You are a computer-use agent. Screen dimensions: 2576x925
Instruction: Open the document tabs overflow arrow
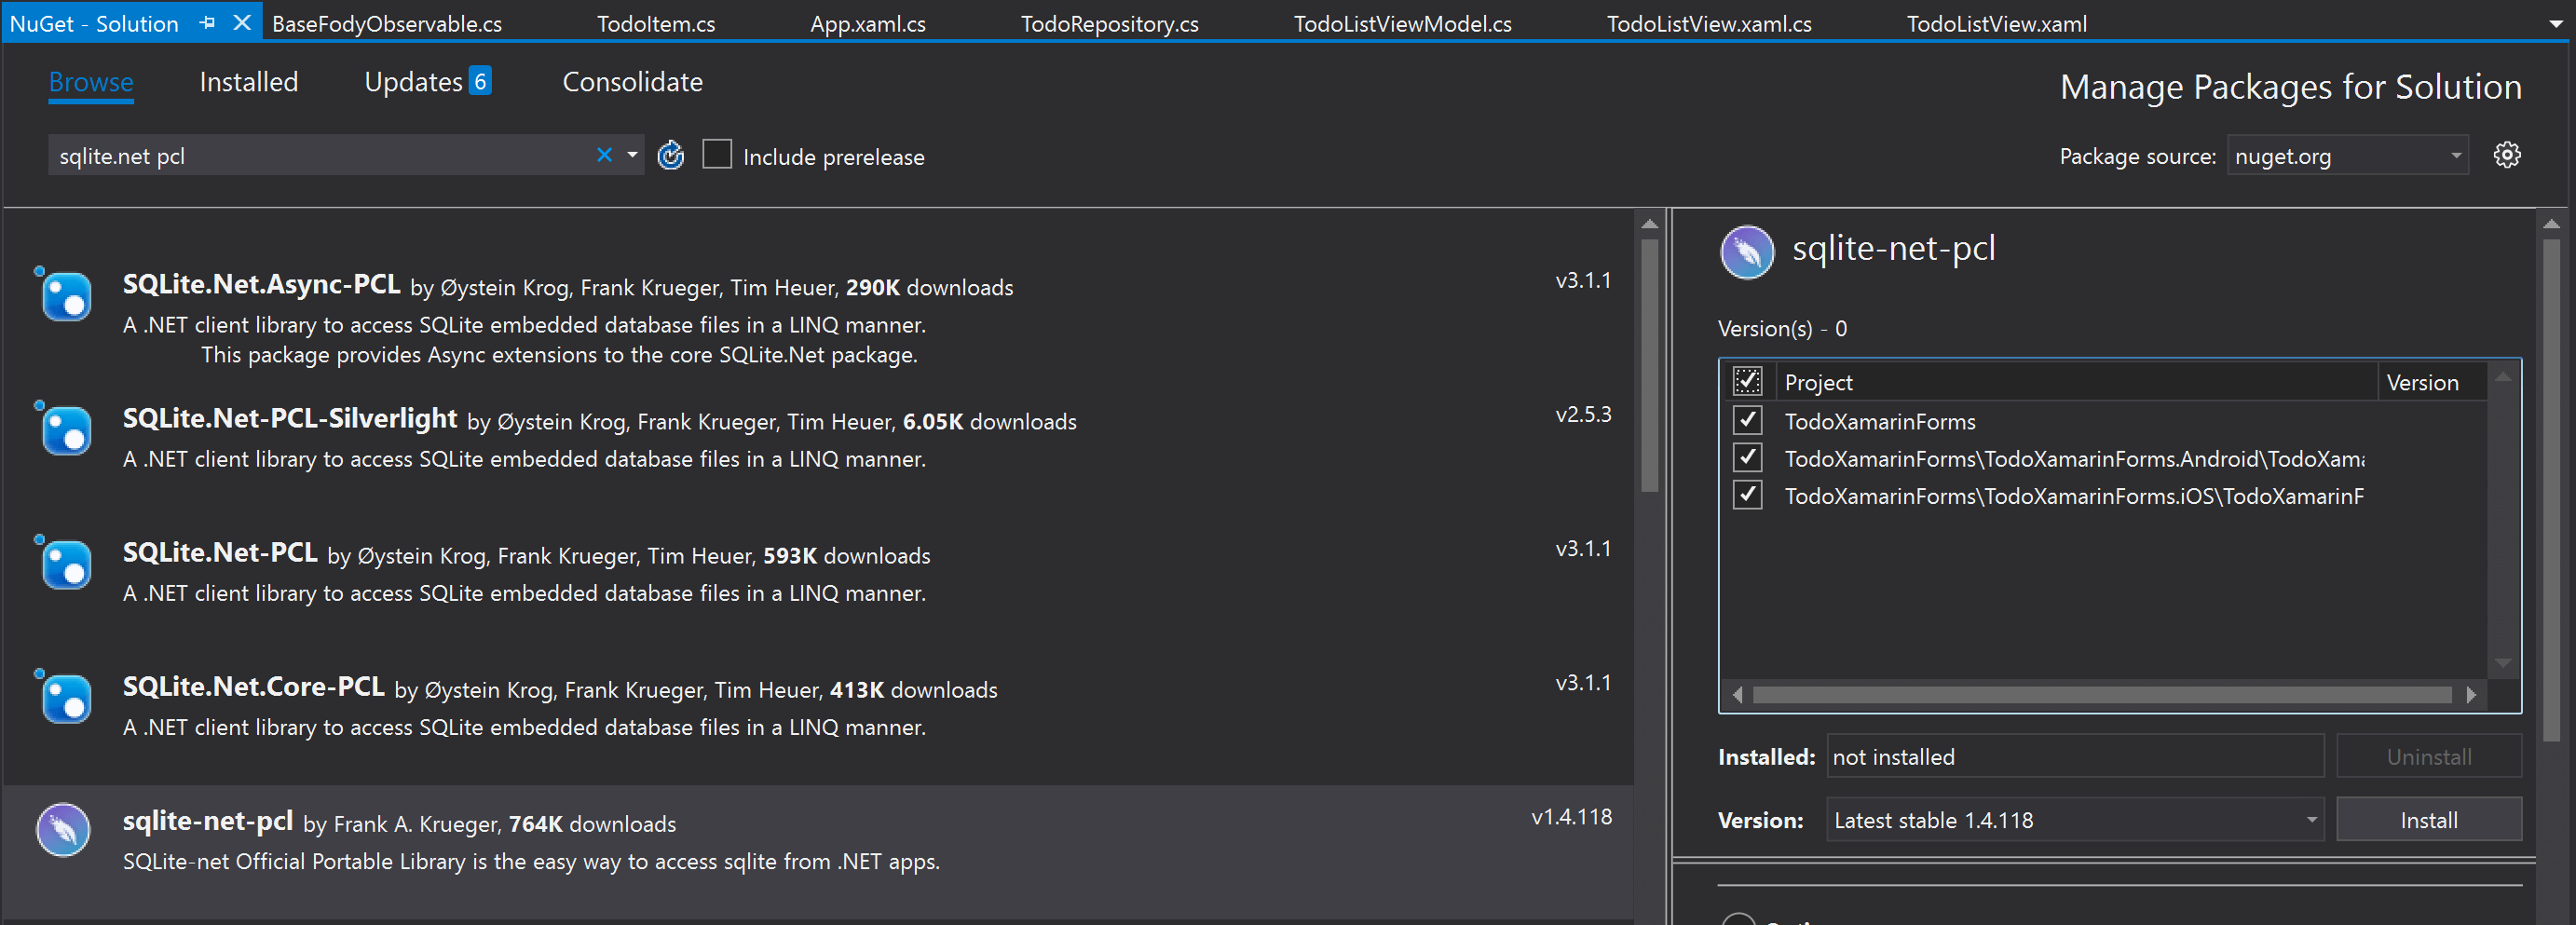(2556, 24)
